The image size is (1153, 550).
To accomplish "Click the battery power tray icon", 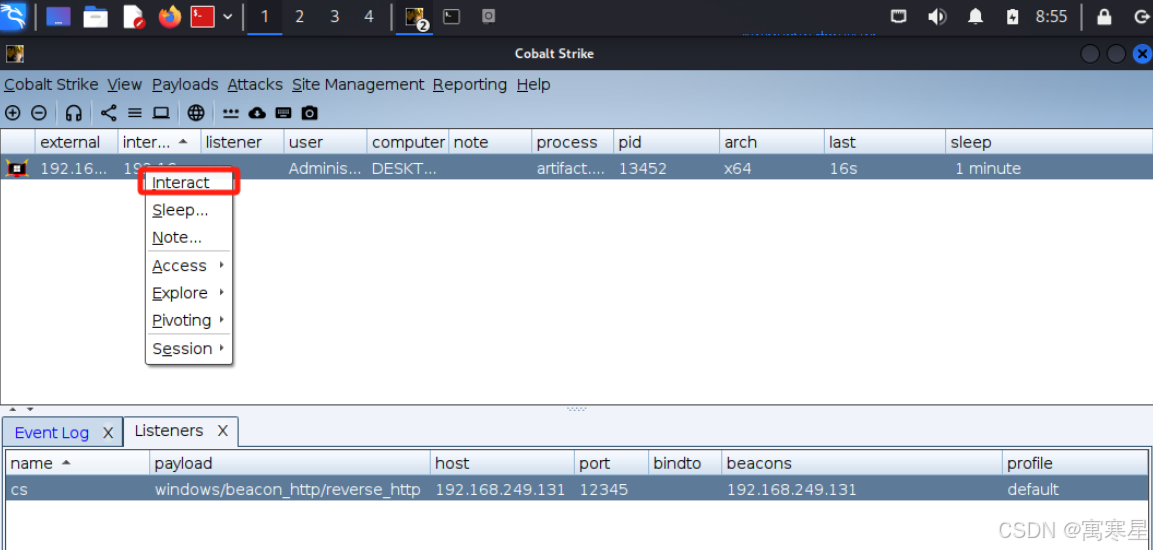I will pos(1013,16).
